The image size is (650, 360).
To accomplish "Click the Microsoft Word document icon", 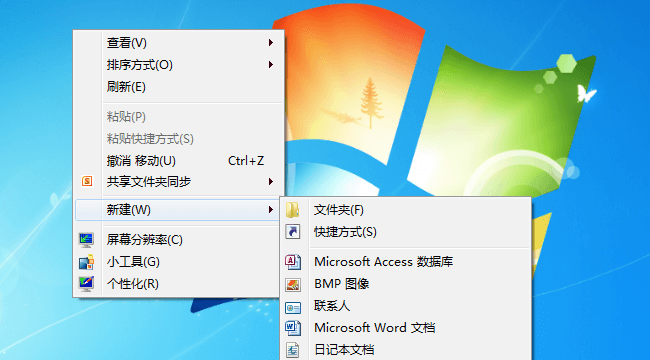I will tap(293, 328).
